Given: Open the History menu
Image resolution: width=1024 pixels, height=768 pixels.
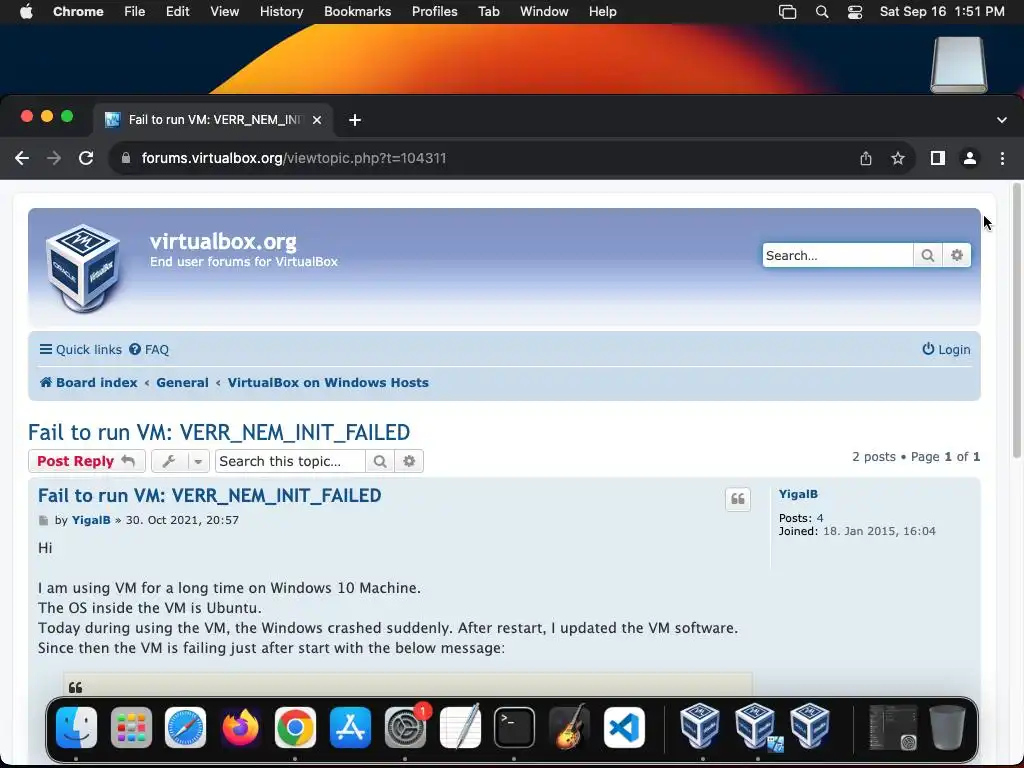Looking at the screenshot, I should [281, 12].
